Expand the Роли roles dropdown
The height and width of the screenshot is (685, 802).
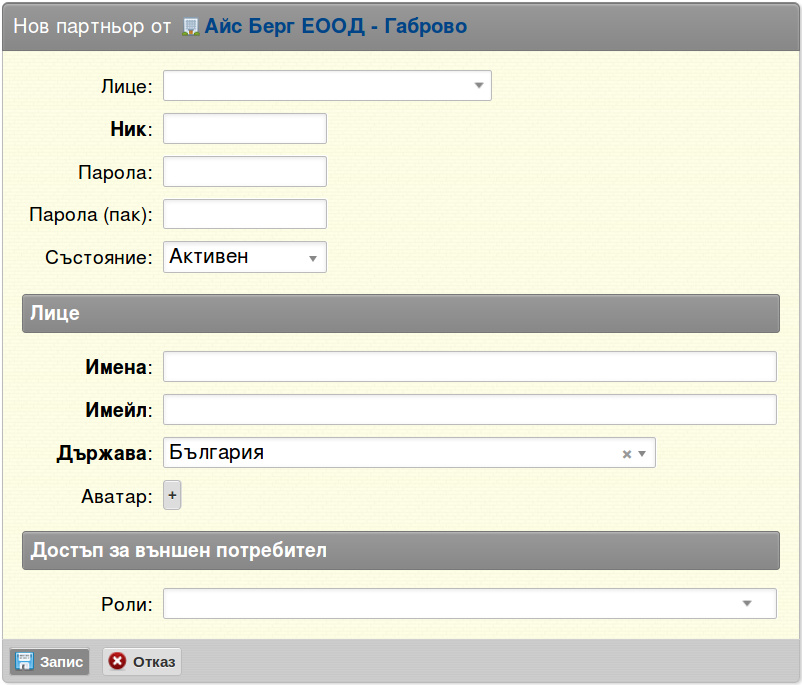pos(470,604)
